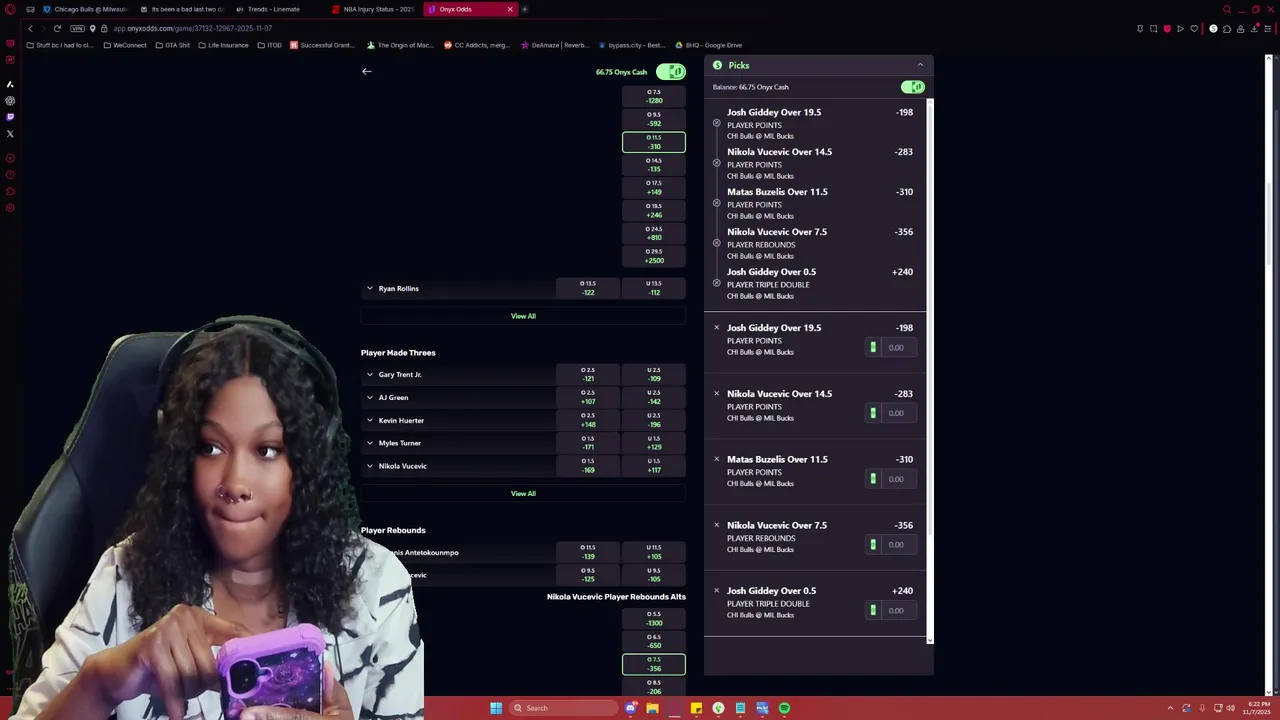Open the VPN badge in address bar

(x=77, y=29)
